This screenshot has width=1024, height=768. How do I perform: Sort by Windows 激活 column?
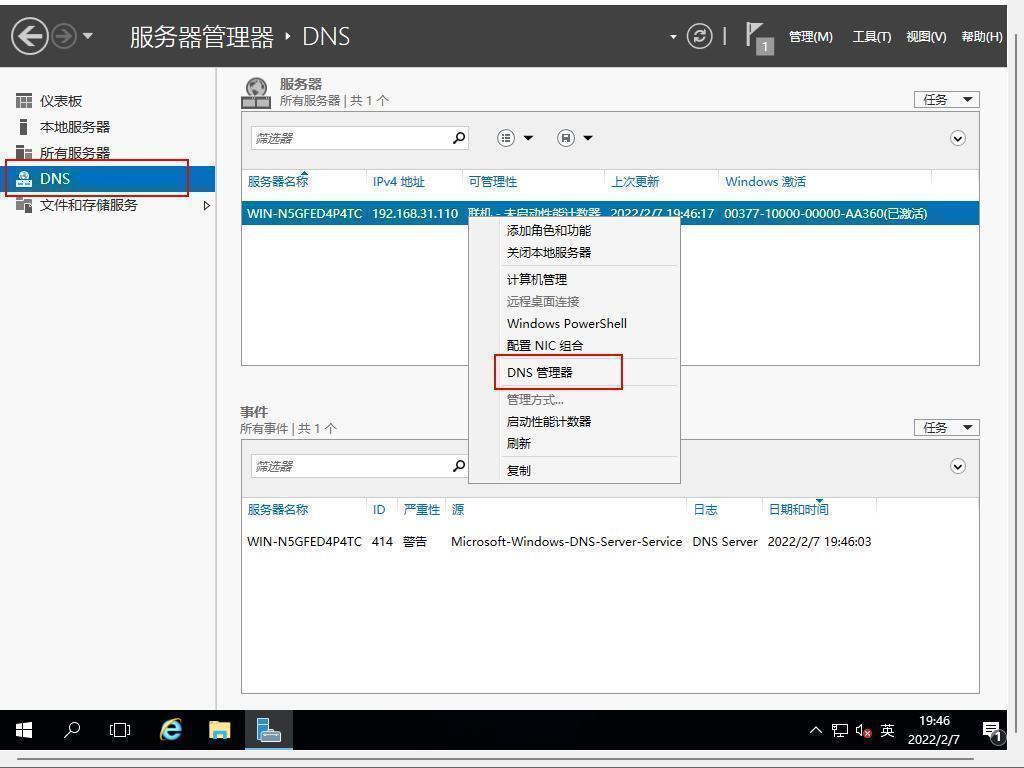765,182
